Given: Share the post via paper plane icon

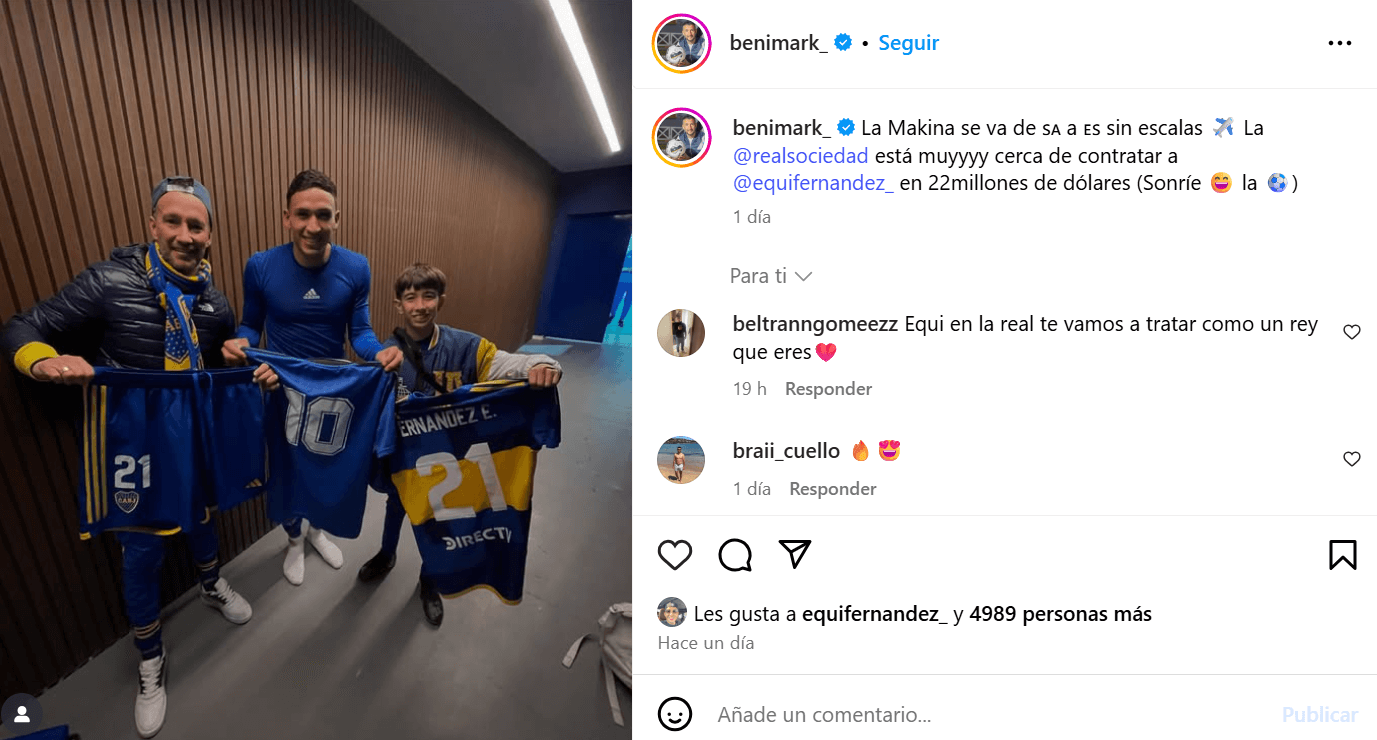Looking at the screenshot, I should (x=795, y=554).
